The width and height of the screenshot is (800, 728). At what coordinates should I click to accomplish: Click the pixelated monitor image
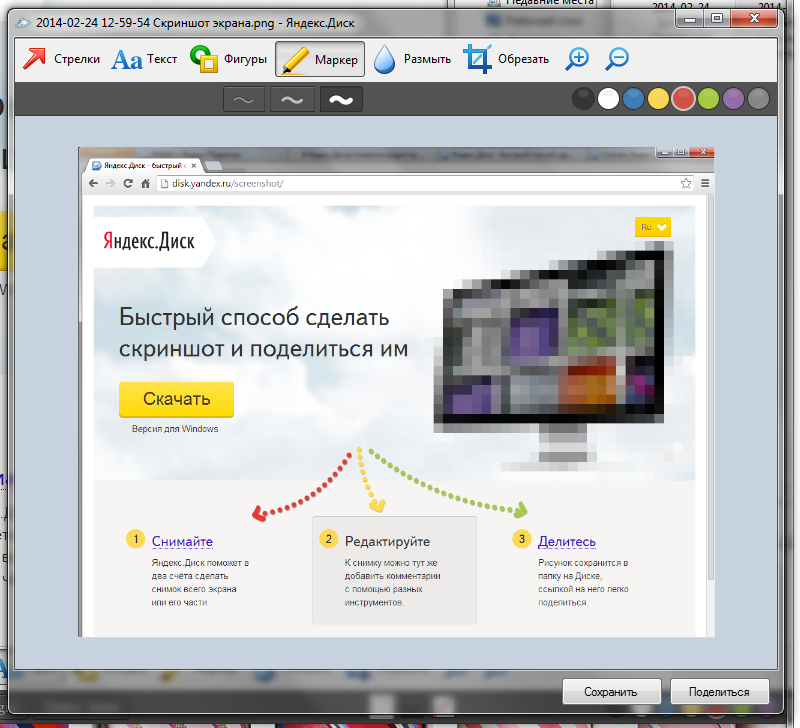tap(553, 354)
